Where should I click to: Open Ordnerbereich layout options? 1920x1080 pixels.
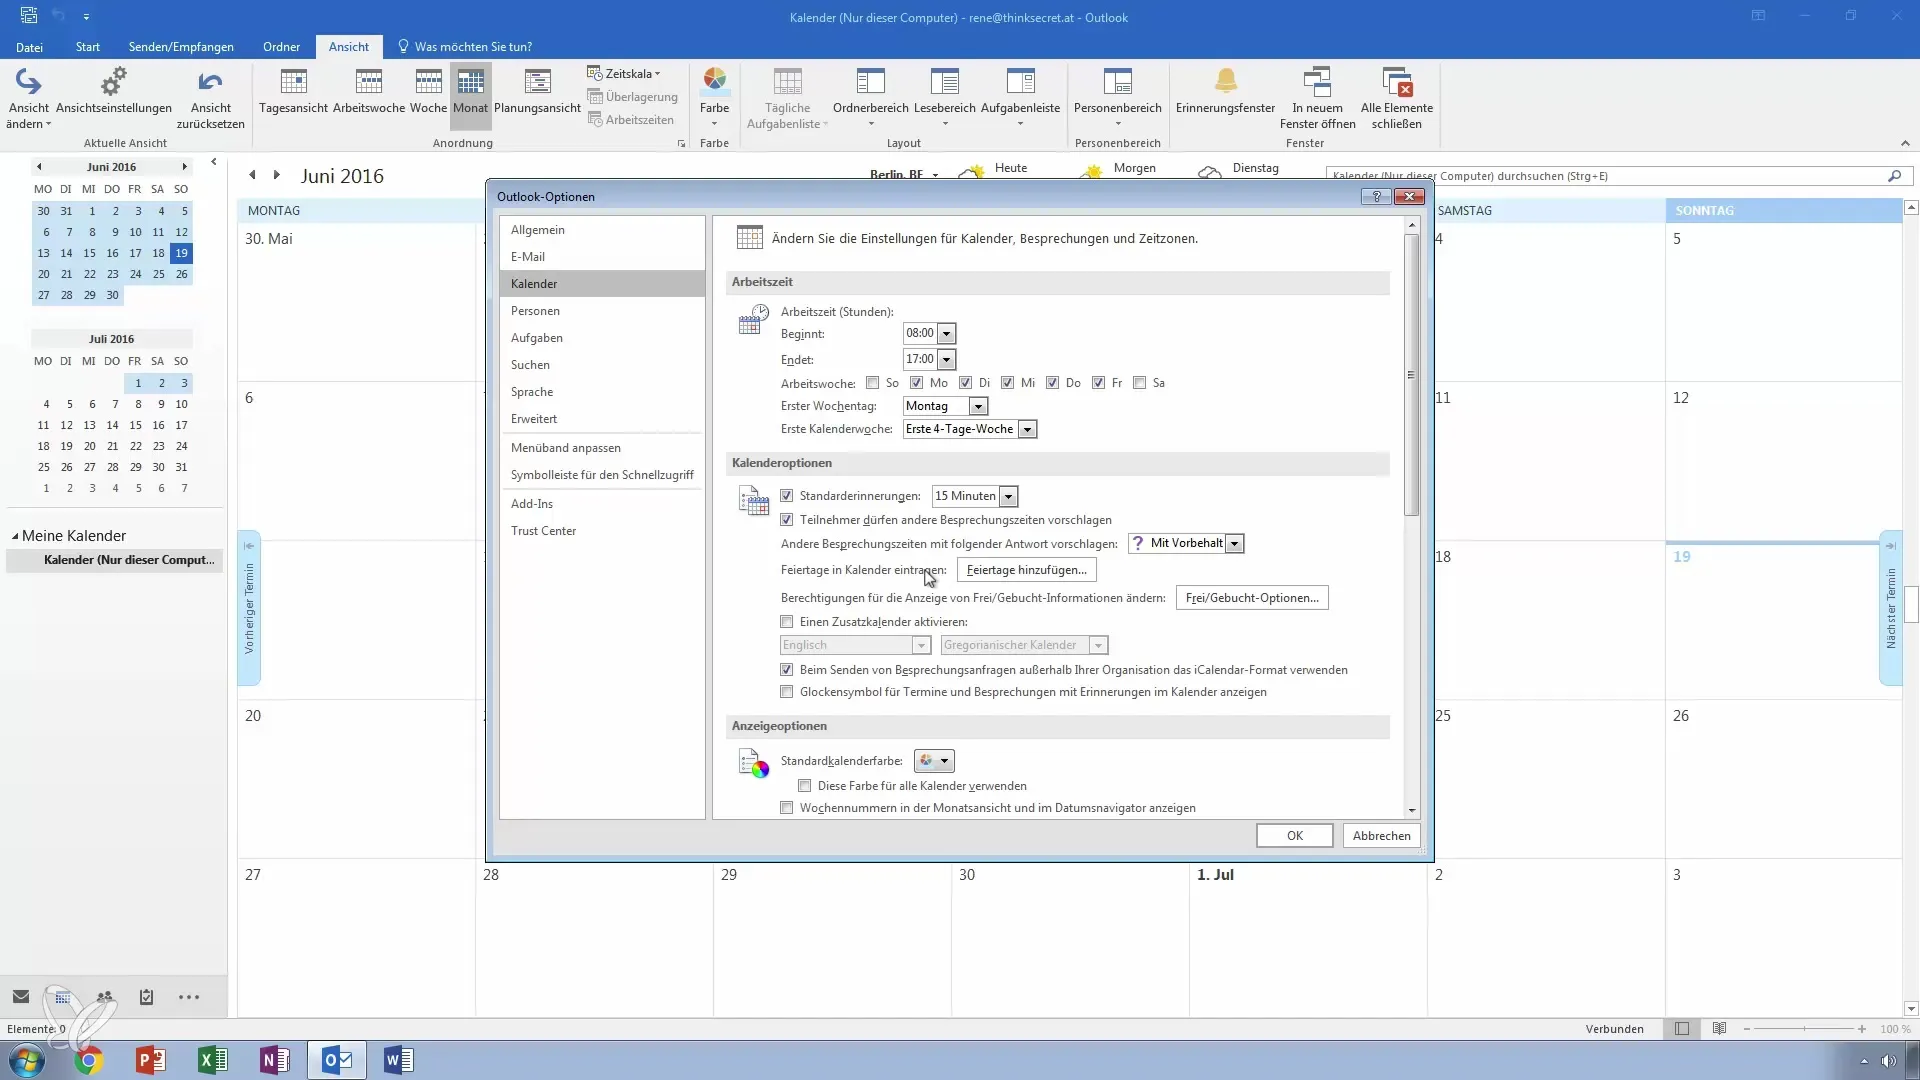pyautogui.click(x=870, y=98)
